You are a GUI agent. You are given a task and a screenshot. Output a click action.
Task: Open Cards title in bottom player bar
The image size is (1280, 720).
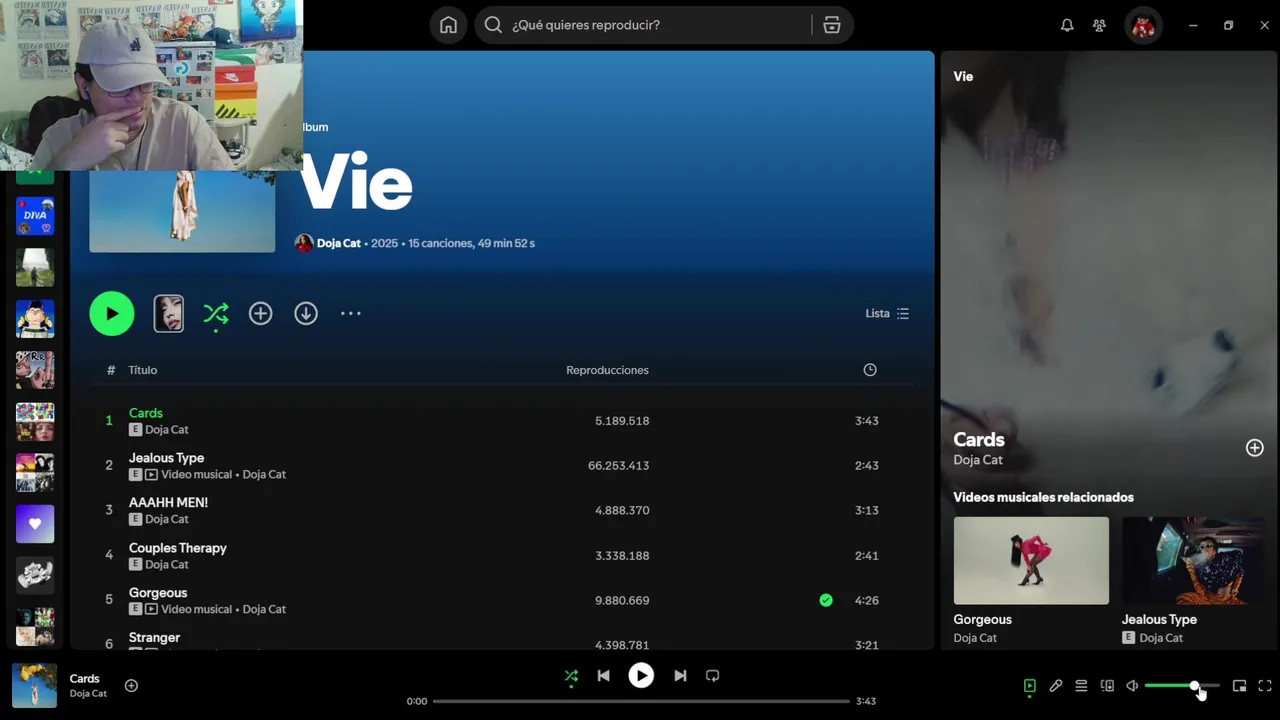pyautogui.click(x=85, y=679)
